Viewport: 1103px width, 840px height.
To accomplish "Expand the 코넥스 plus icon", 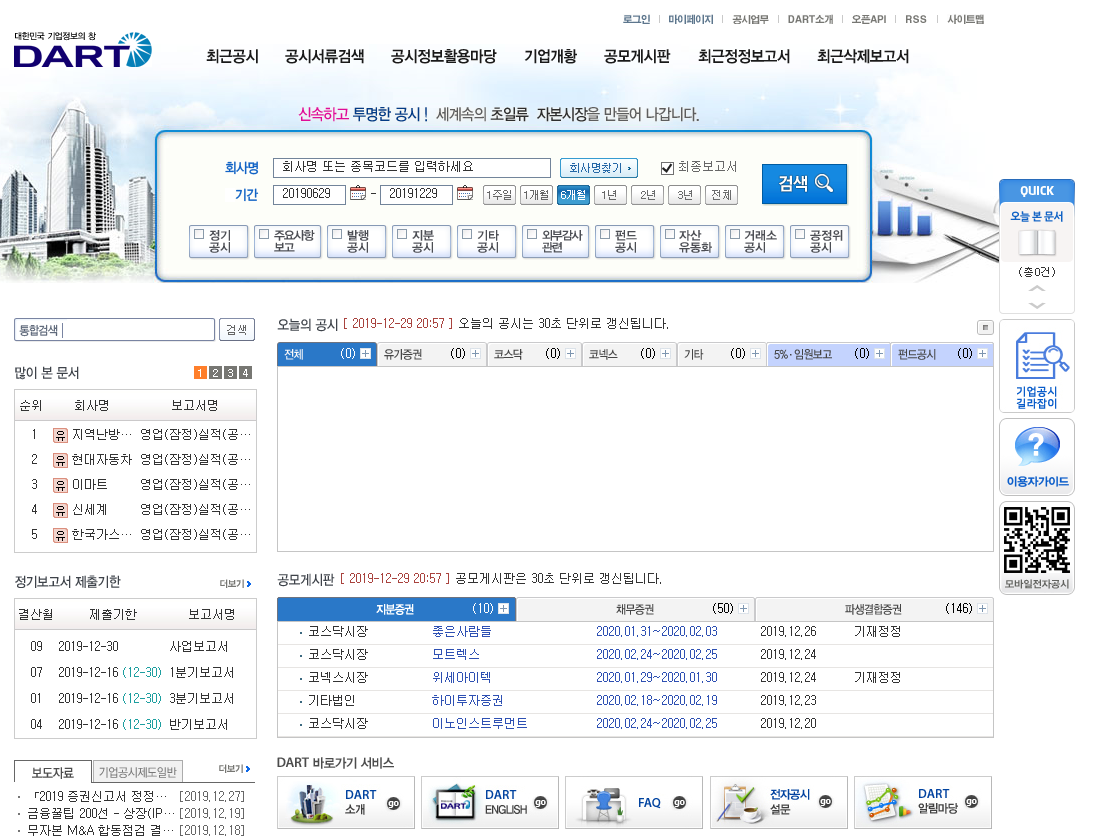I will tap(665, 354).
